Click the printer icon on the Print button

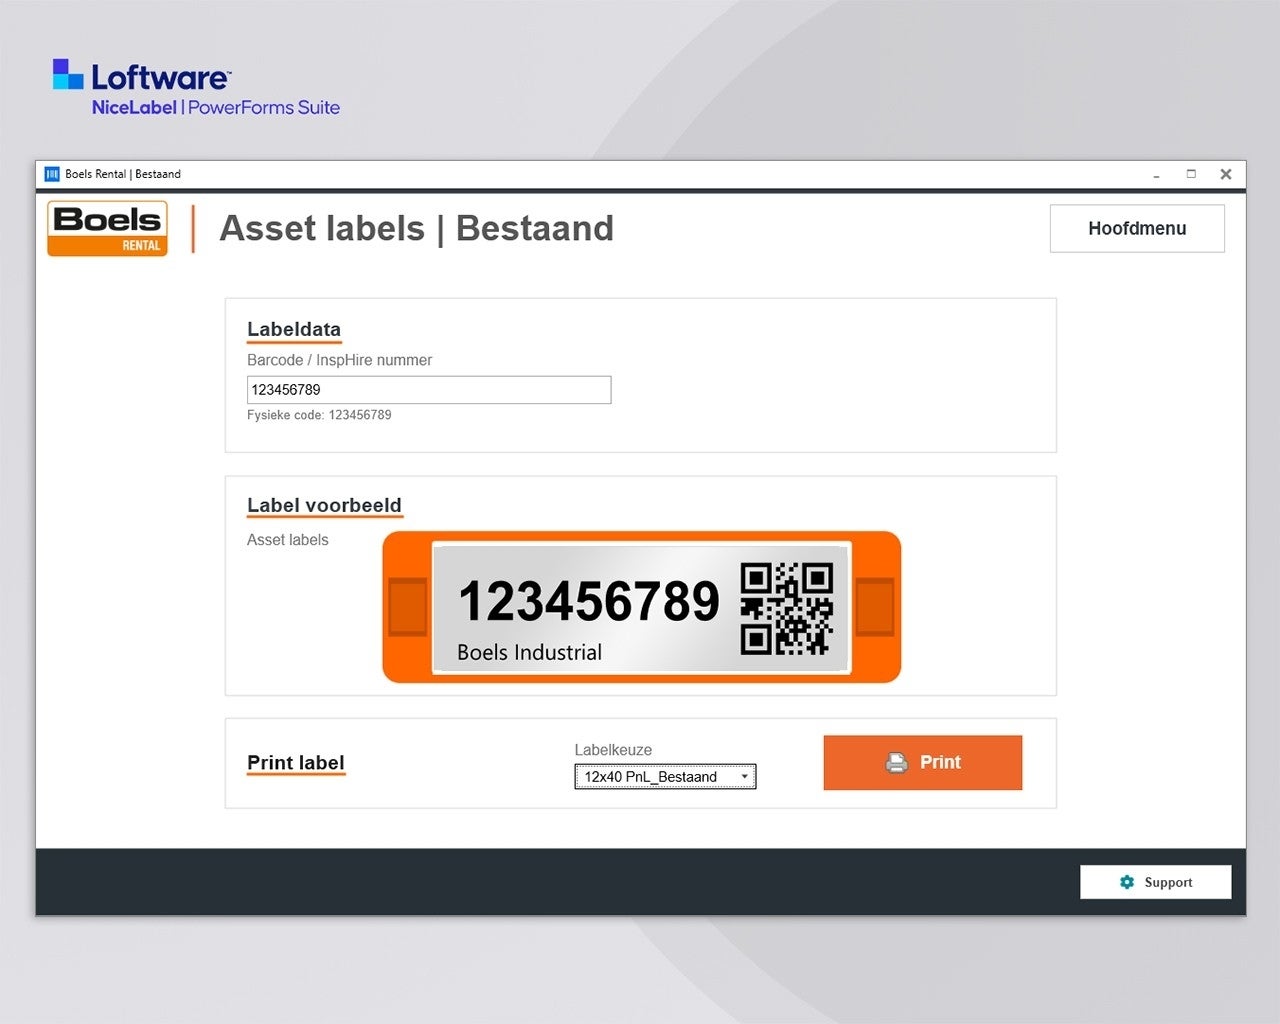click(x=897, y=763)
